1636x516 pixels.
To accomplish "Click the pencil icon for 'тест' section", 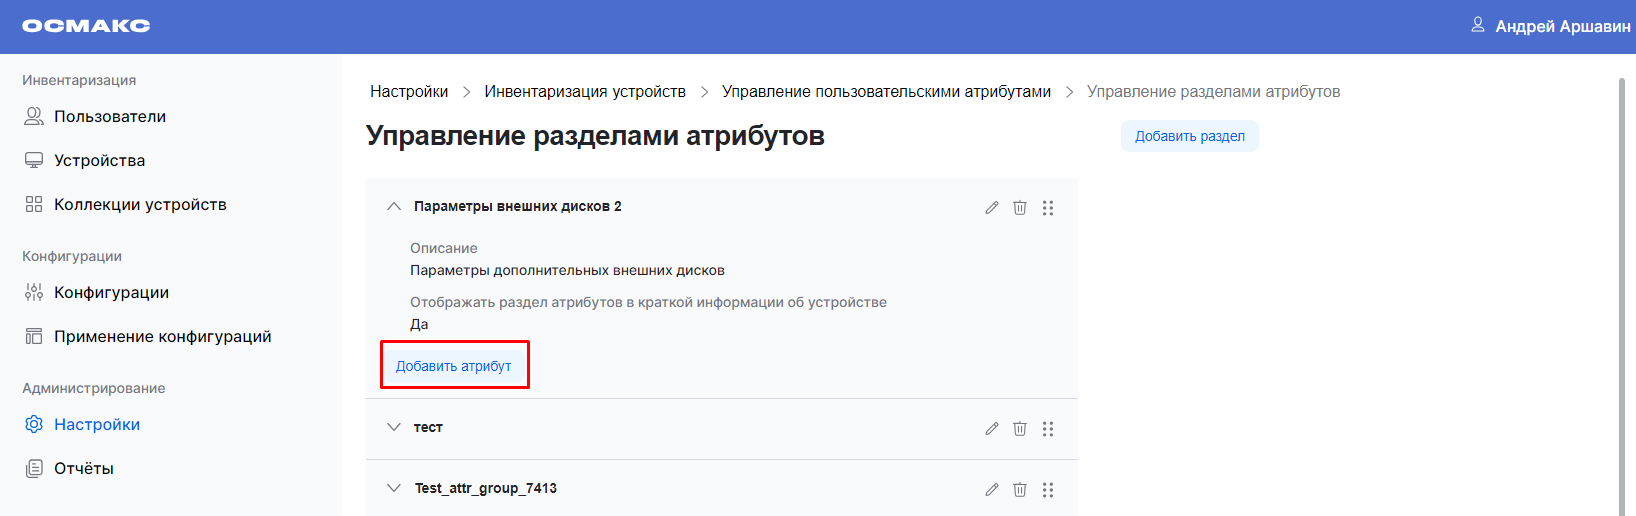I will pyautogui.click(x=991, y=429).
